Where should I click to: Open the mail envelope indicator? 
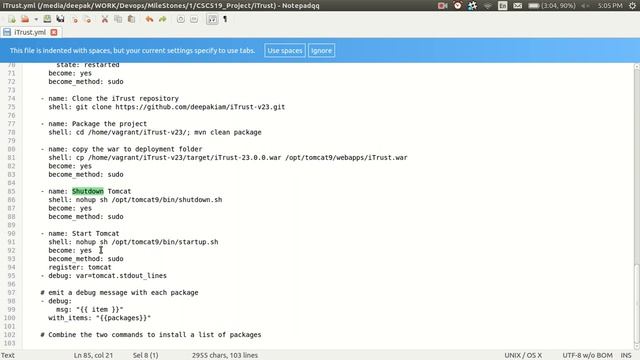coord(518,6)
